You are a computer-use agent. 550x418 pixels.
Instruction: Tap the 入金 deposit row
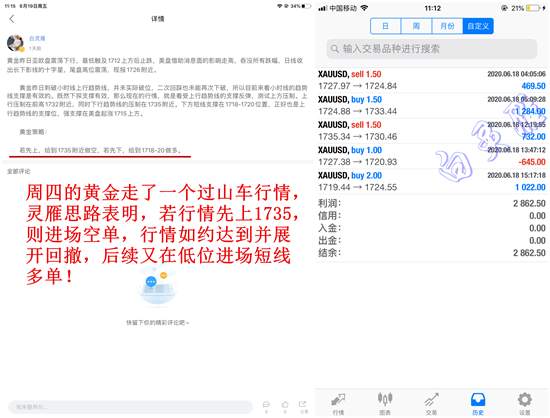[x=432, y=228]
